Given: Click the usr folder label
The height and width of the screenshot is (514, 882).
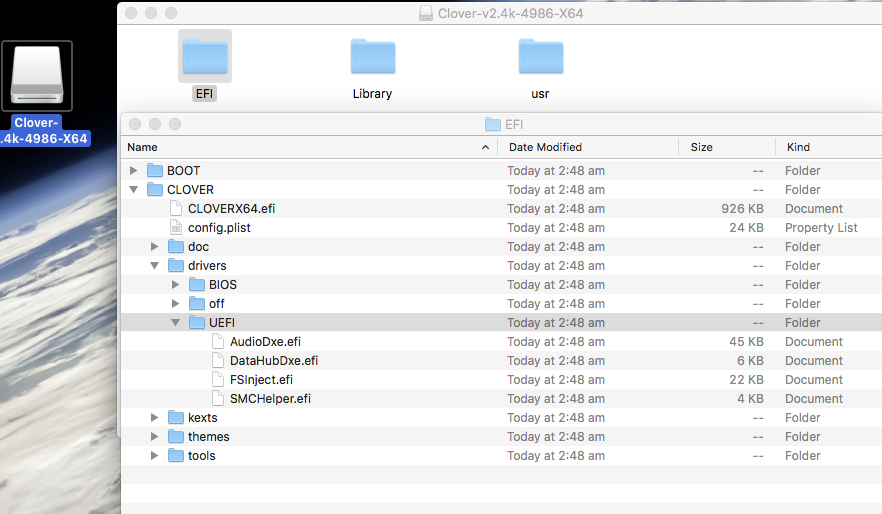Looking at the screenshot, I should click(x=540, y=94).
